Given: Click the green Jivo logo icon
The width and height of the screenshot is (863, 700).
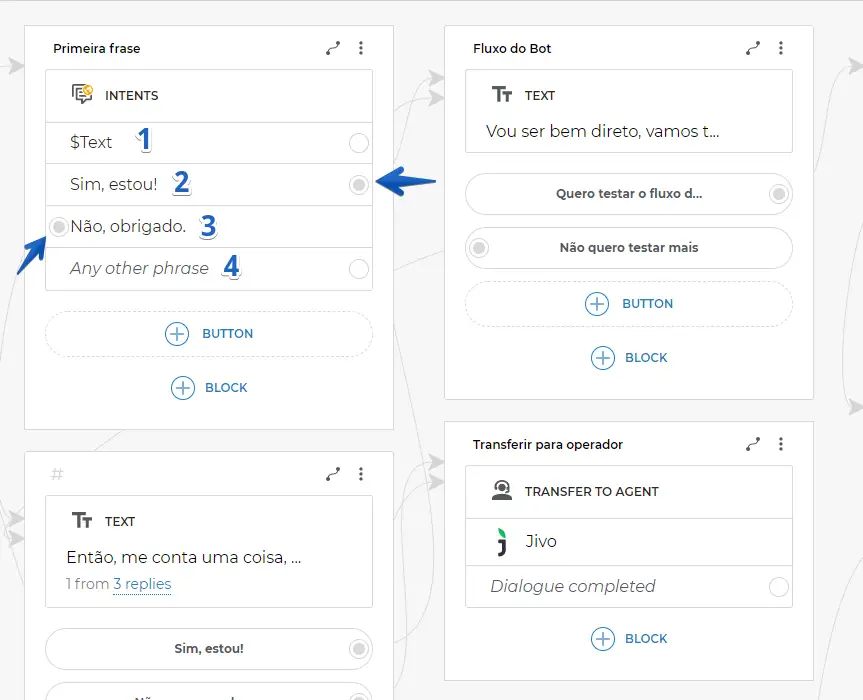Looking at the screenshot, I should (502, 541).
